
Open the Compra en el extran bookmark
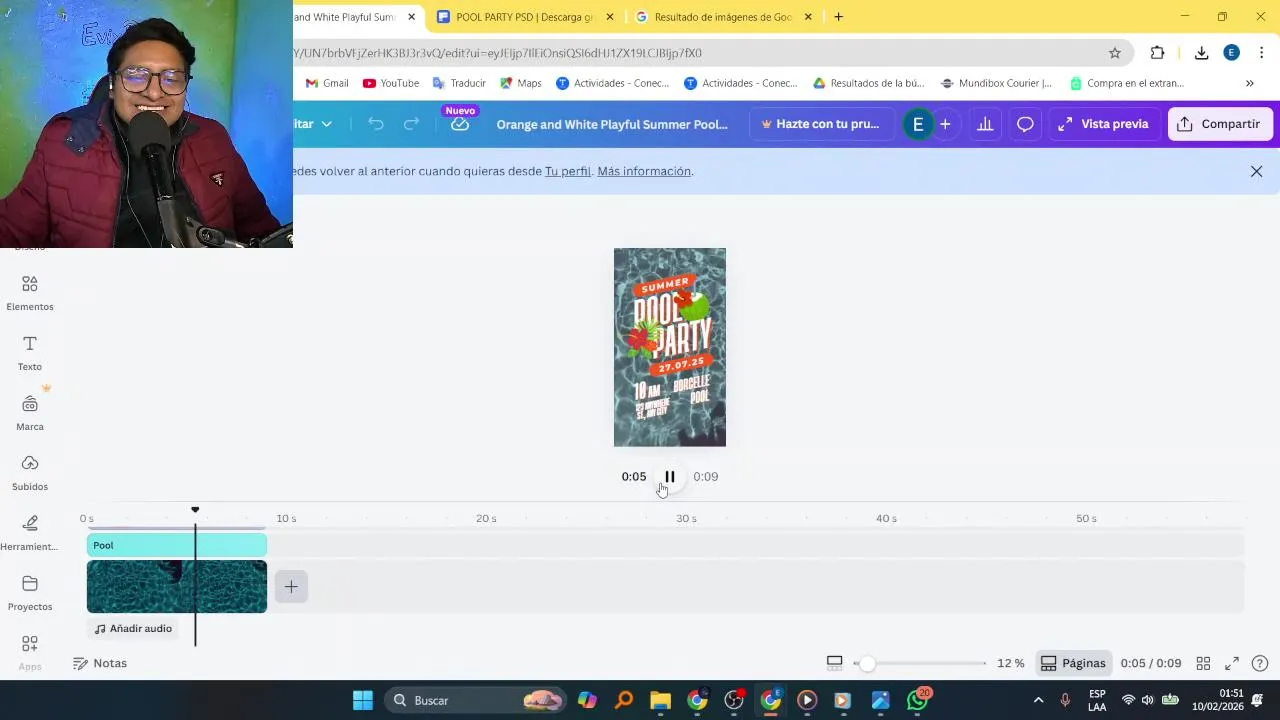click(x=1126, y=83)
